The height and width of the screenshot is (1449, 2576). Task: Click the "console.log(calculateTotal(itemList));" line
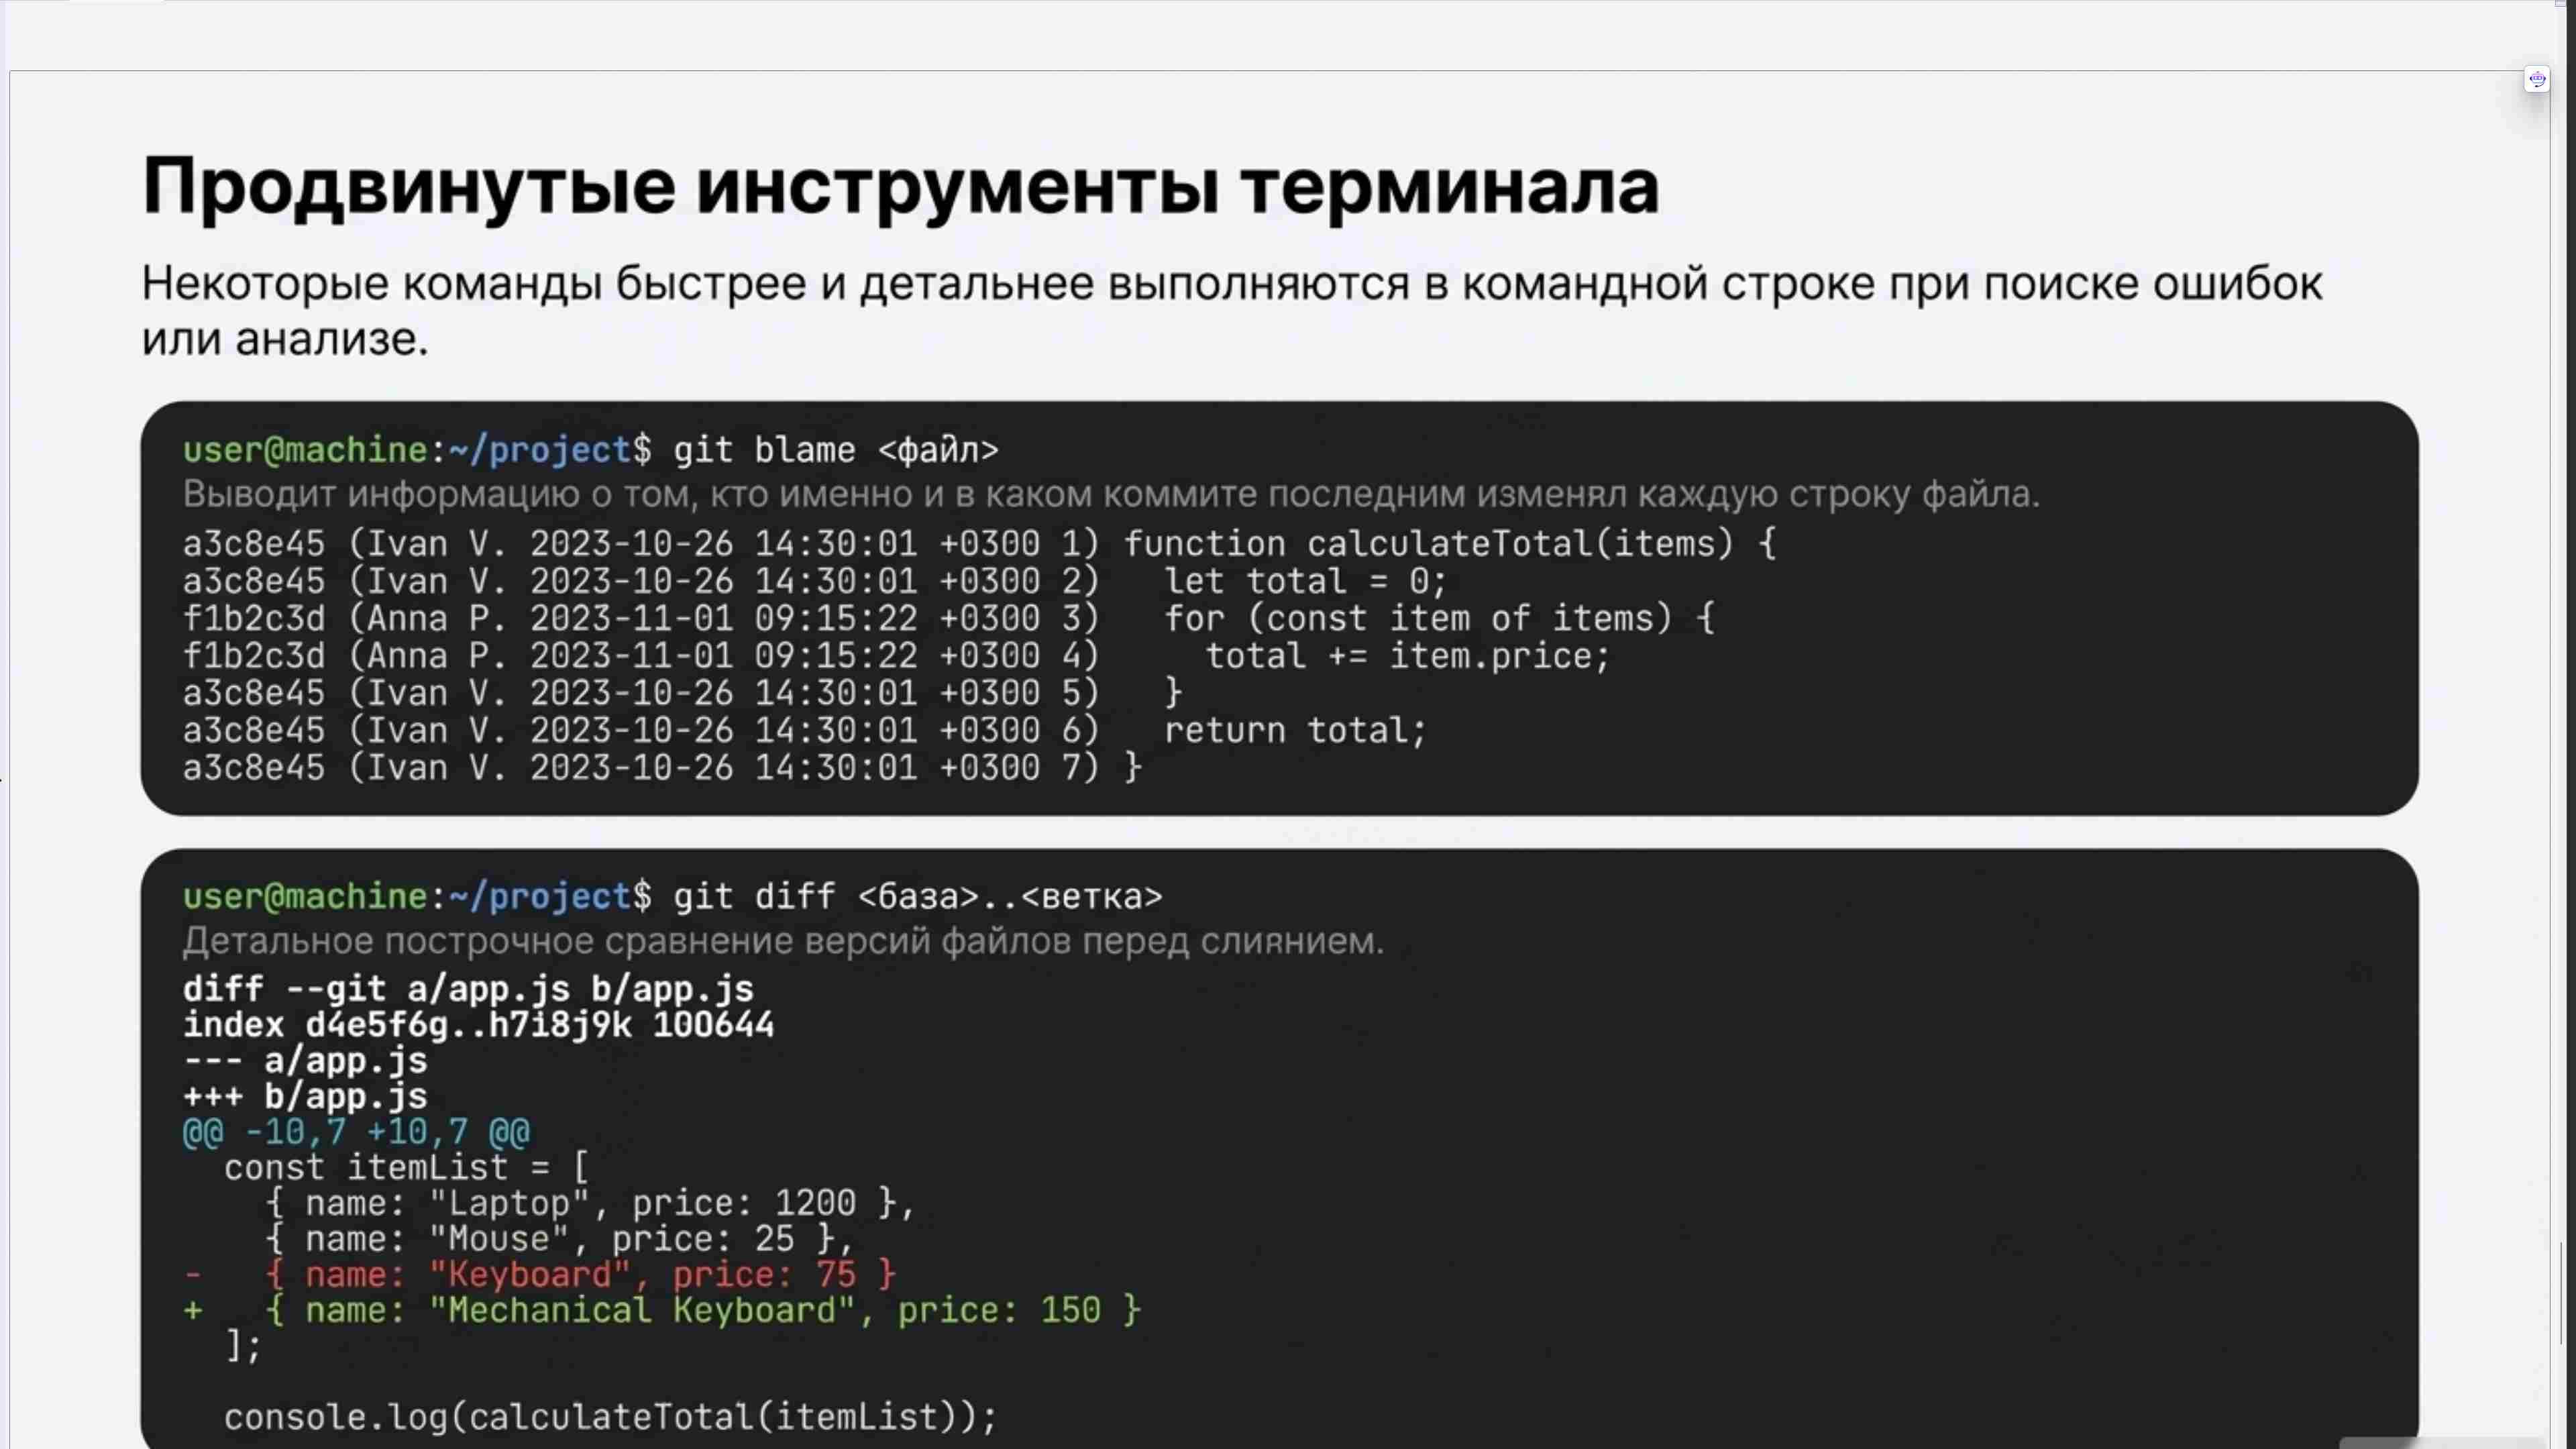pos(610,1418)
